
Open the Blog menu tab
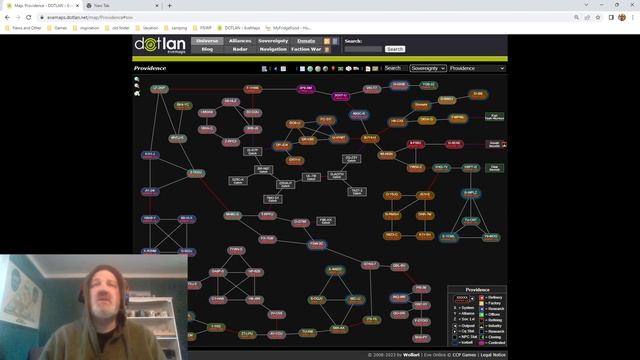click(207, 49)
